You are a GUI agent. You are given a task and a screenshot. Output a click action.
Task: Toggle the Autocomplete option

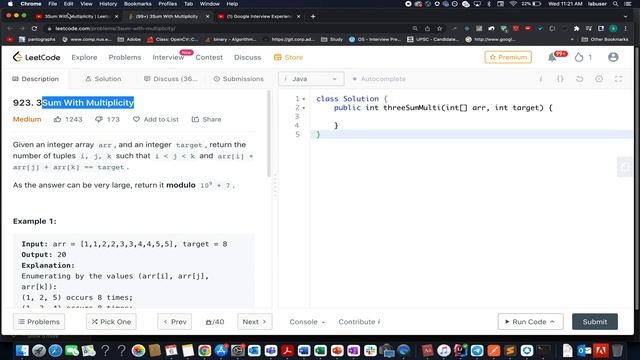[x=379, y=79]
